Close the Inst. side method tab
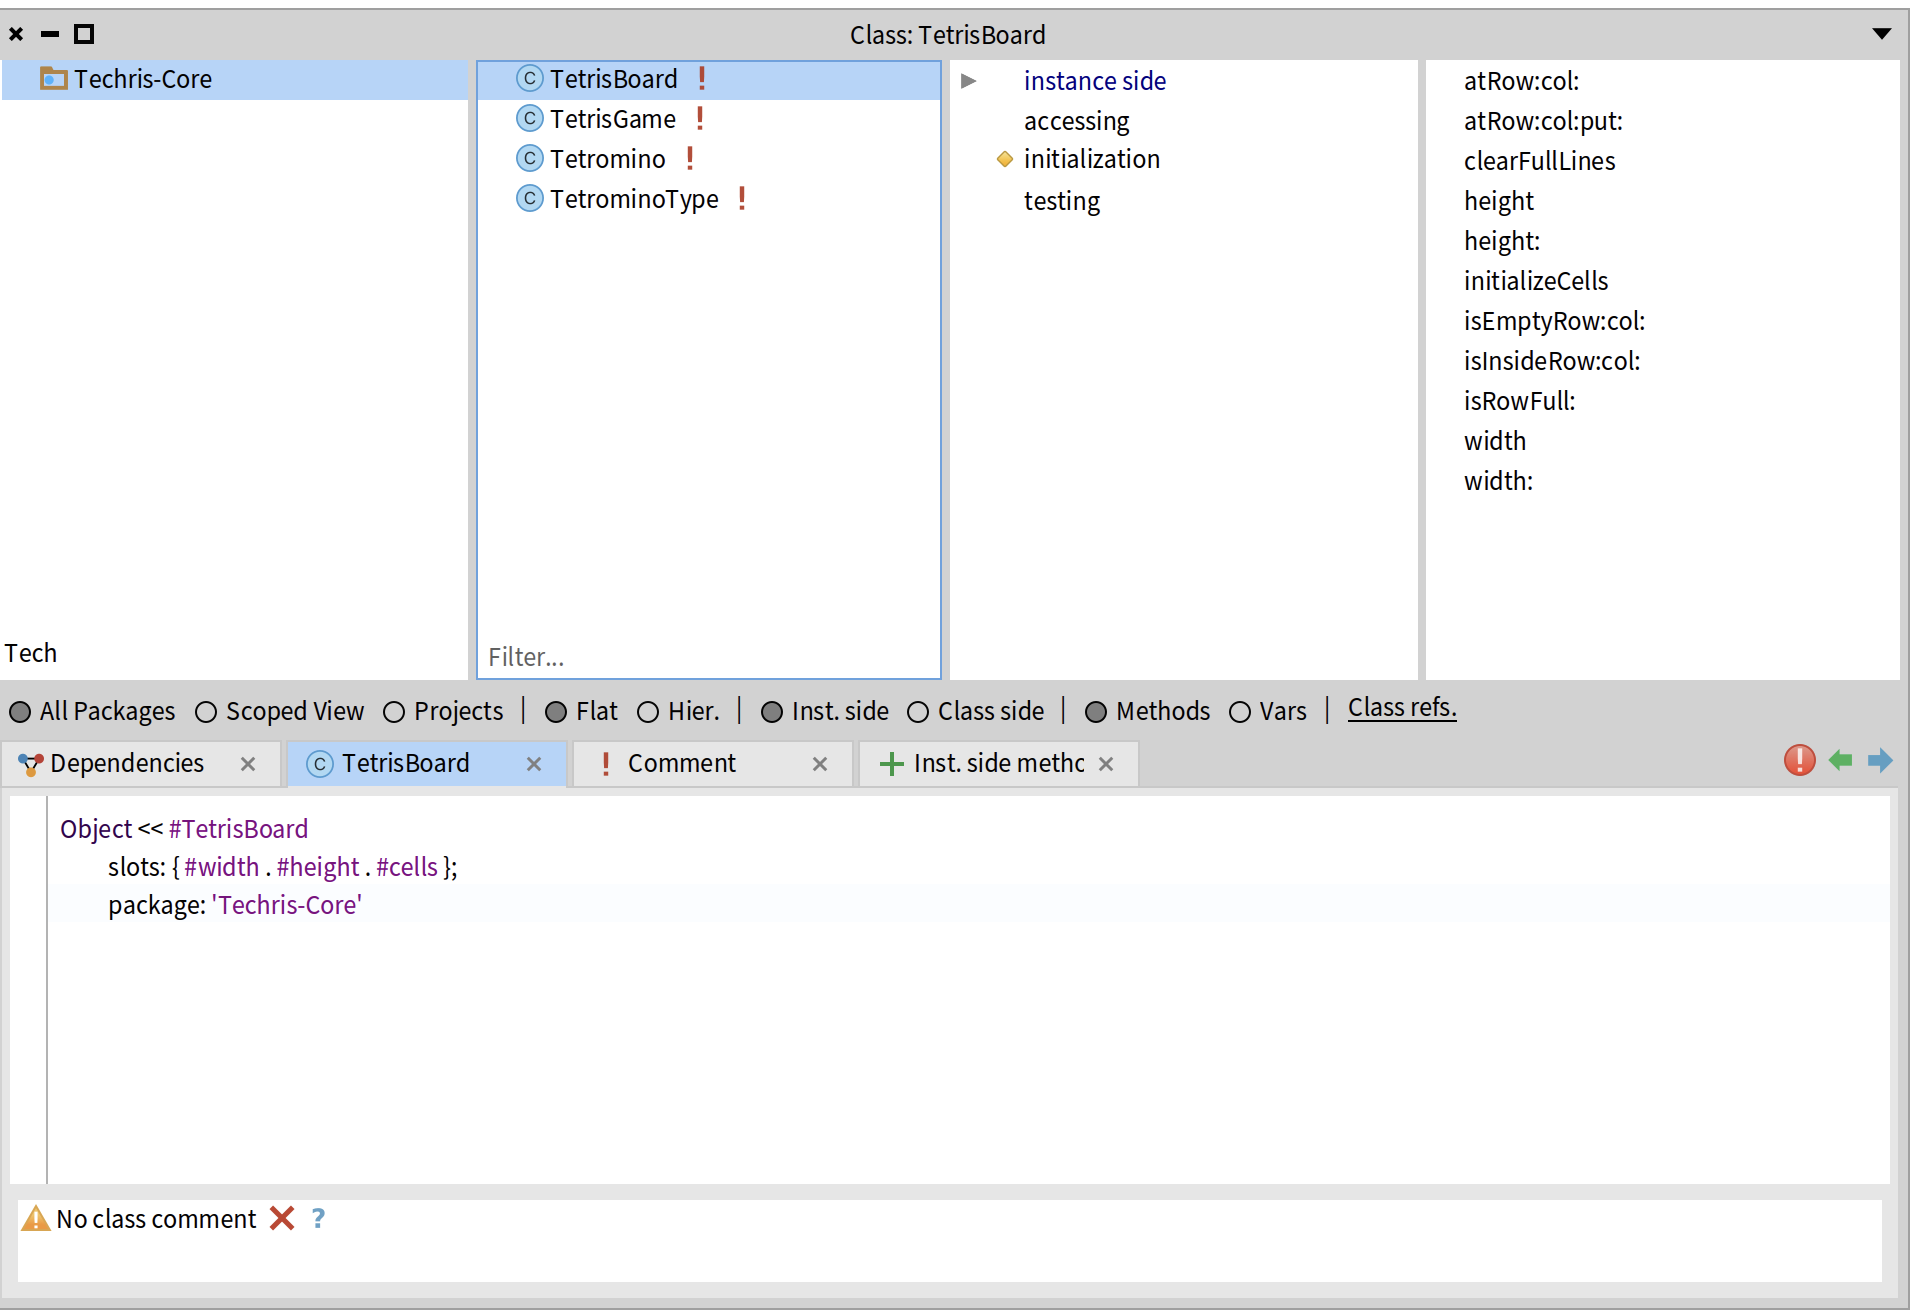The width and height of the screenshot is (1914, 1312). coord(1106,764)
